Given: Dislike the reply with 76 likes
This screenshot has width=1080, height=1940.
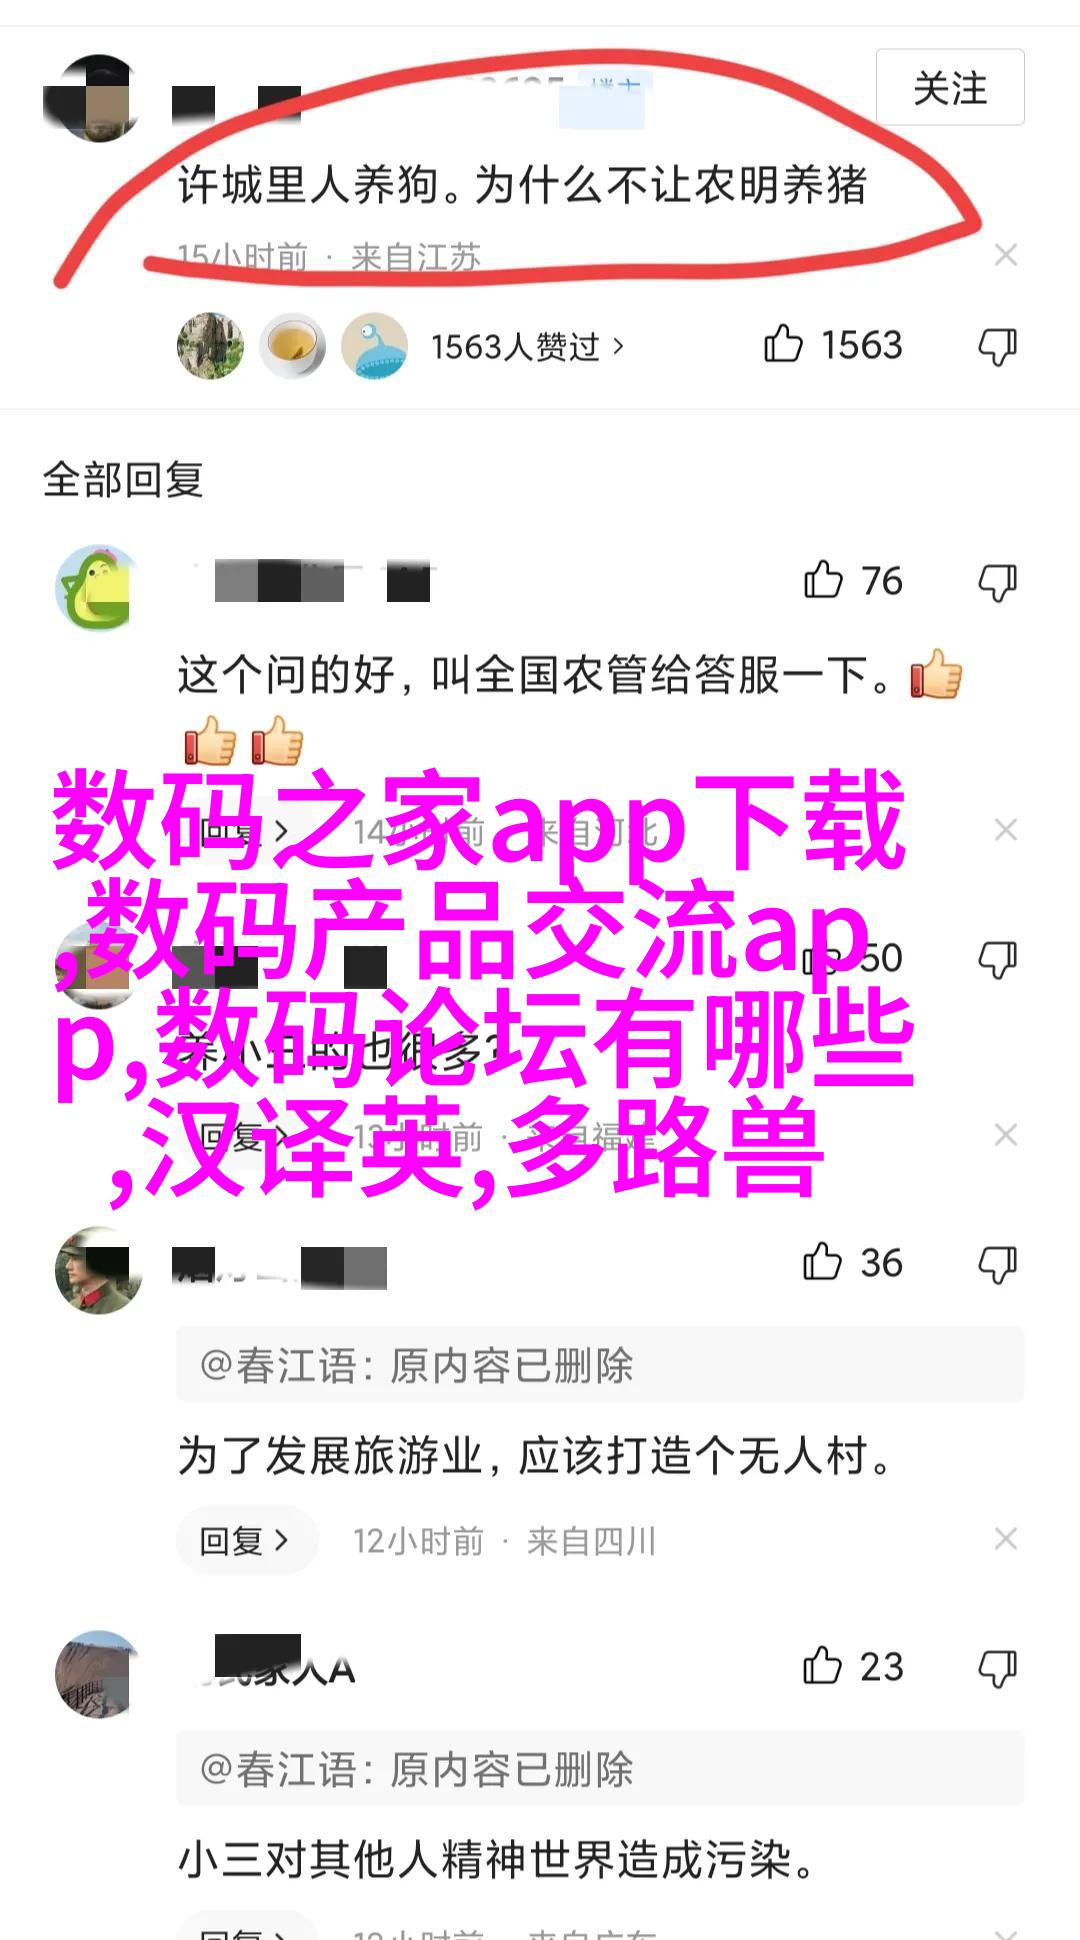Looking at the screenshot, I should tap(997, 582).
